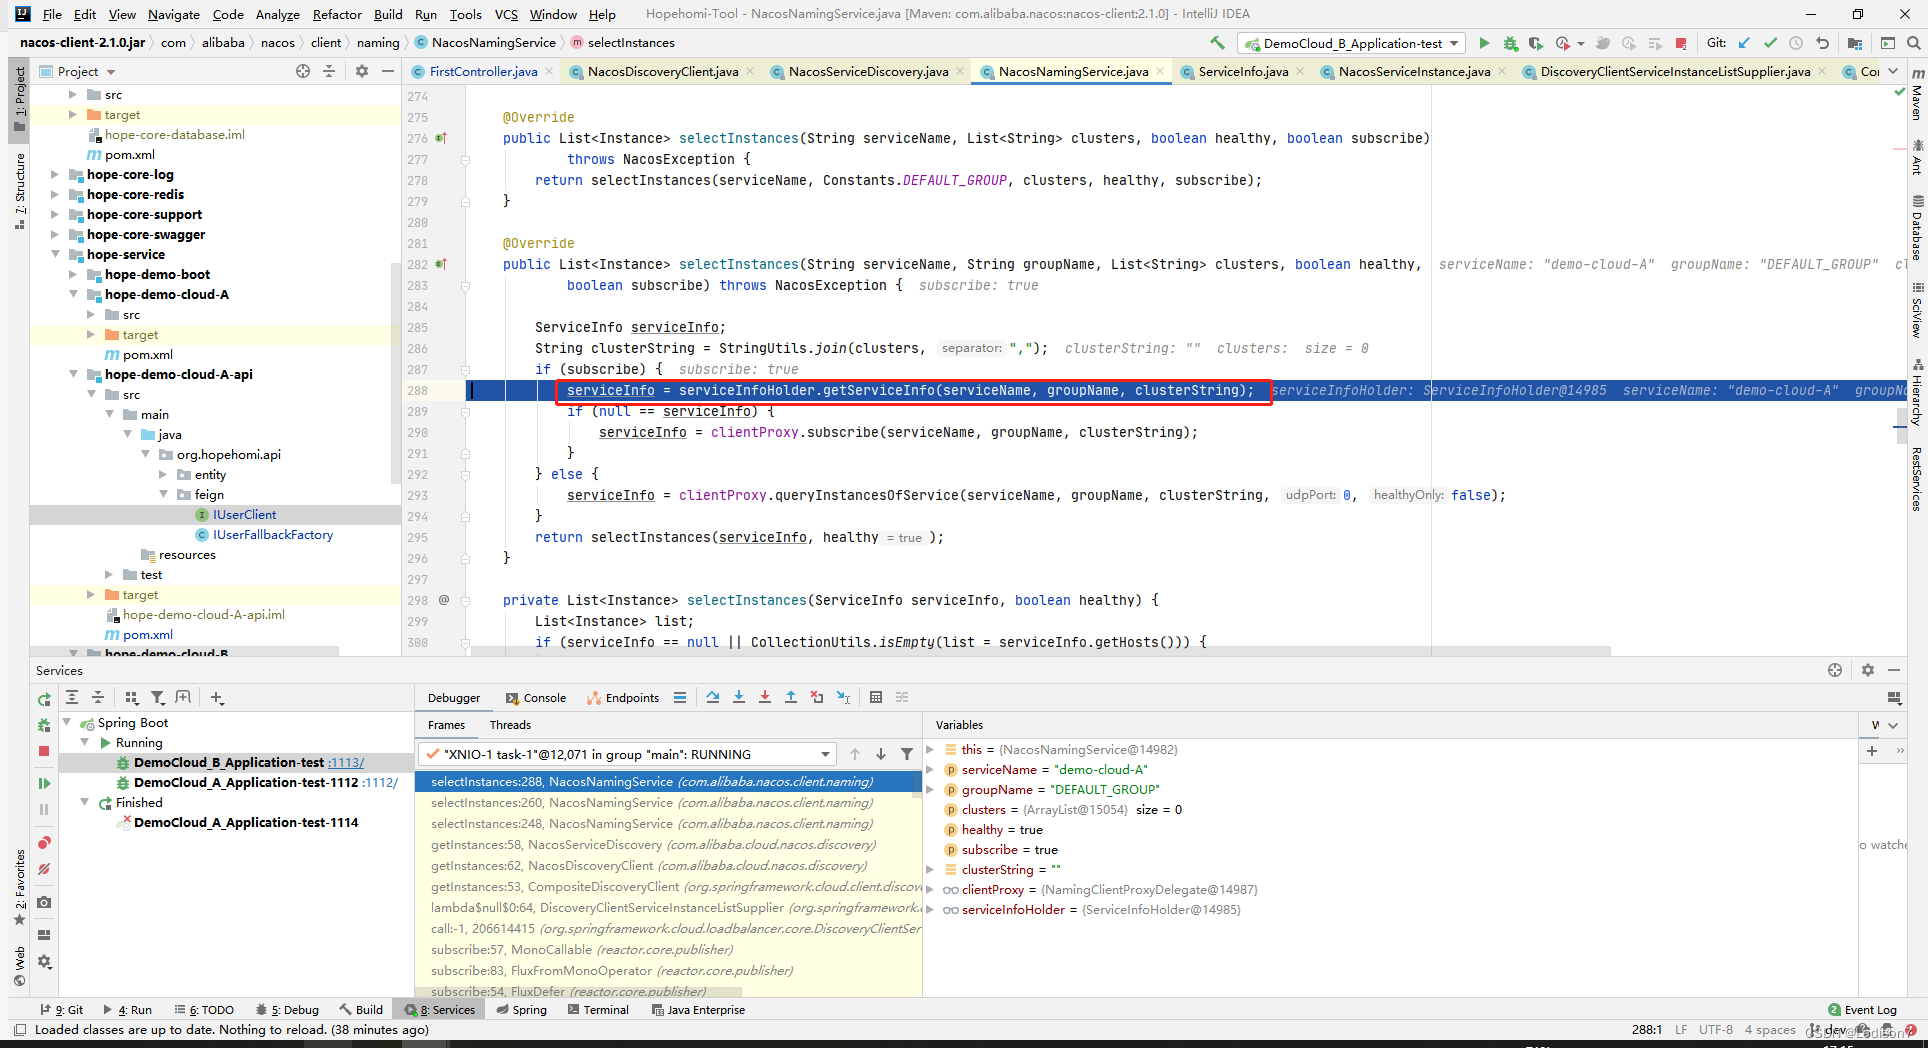The image size is (1928, 1048).
Task: Click next frame down arrow in Frames panel
Action: (x=881, y=754)
